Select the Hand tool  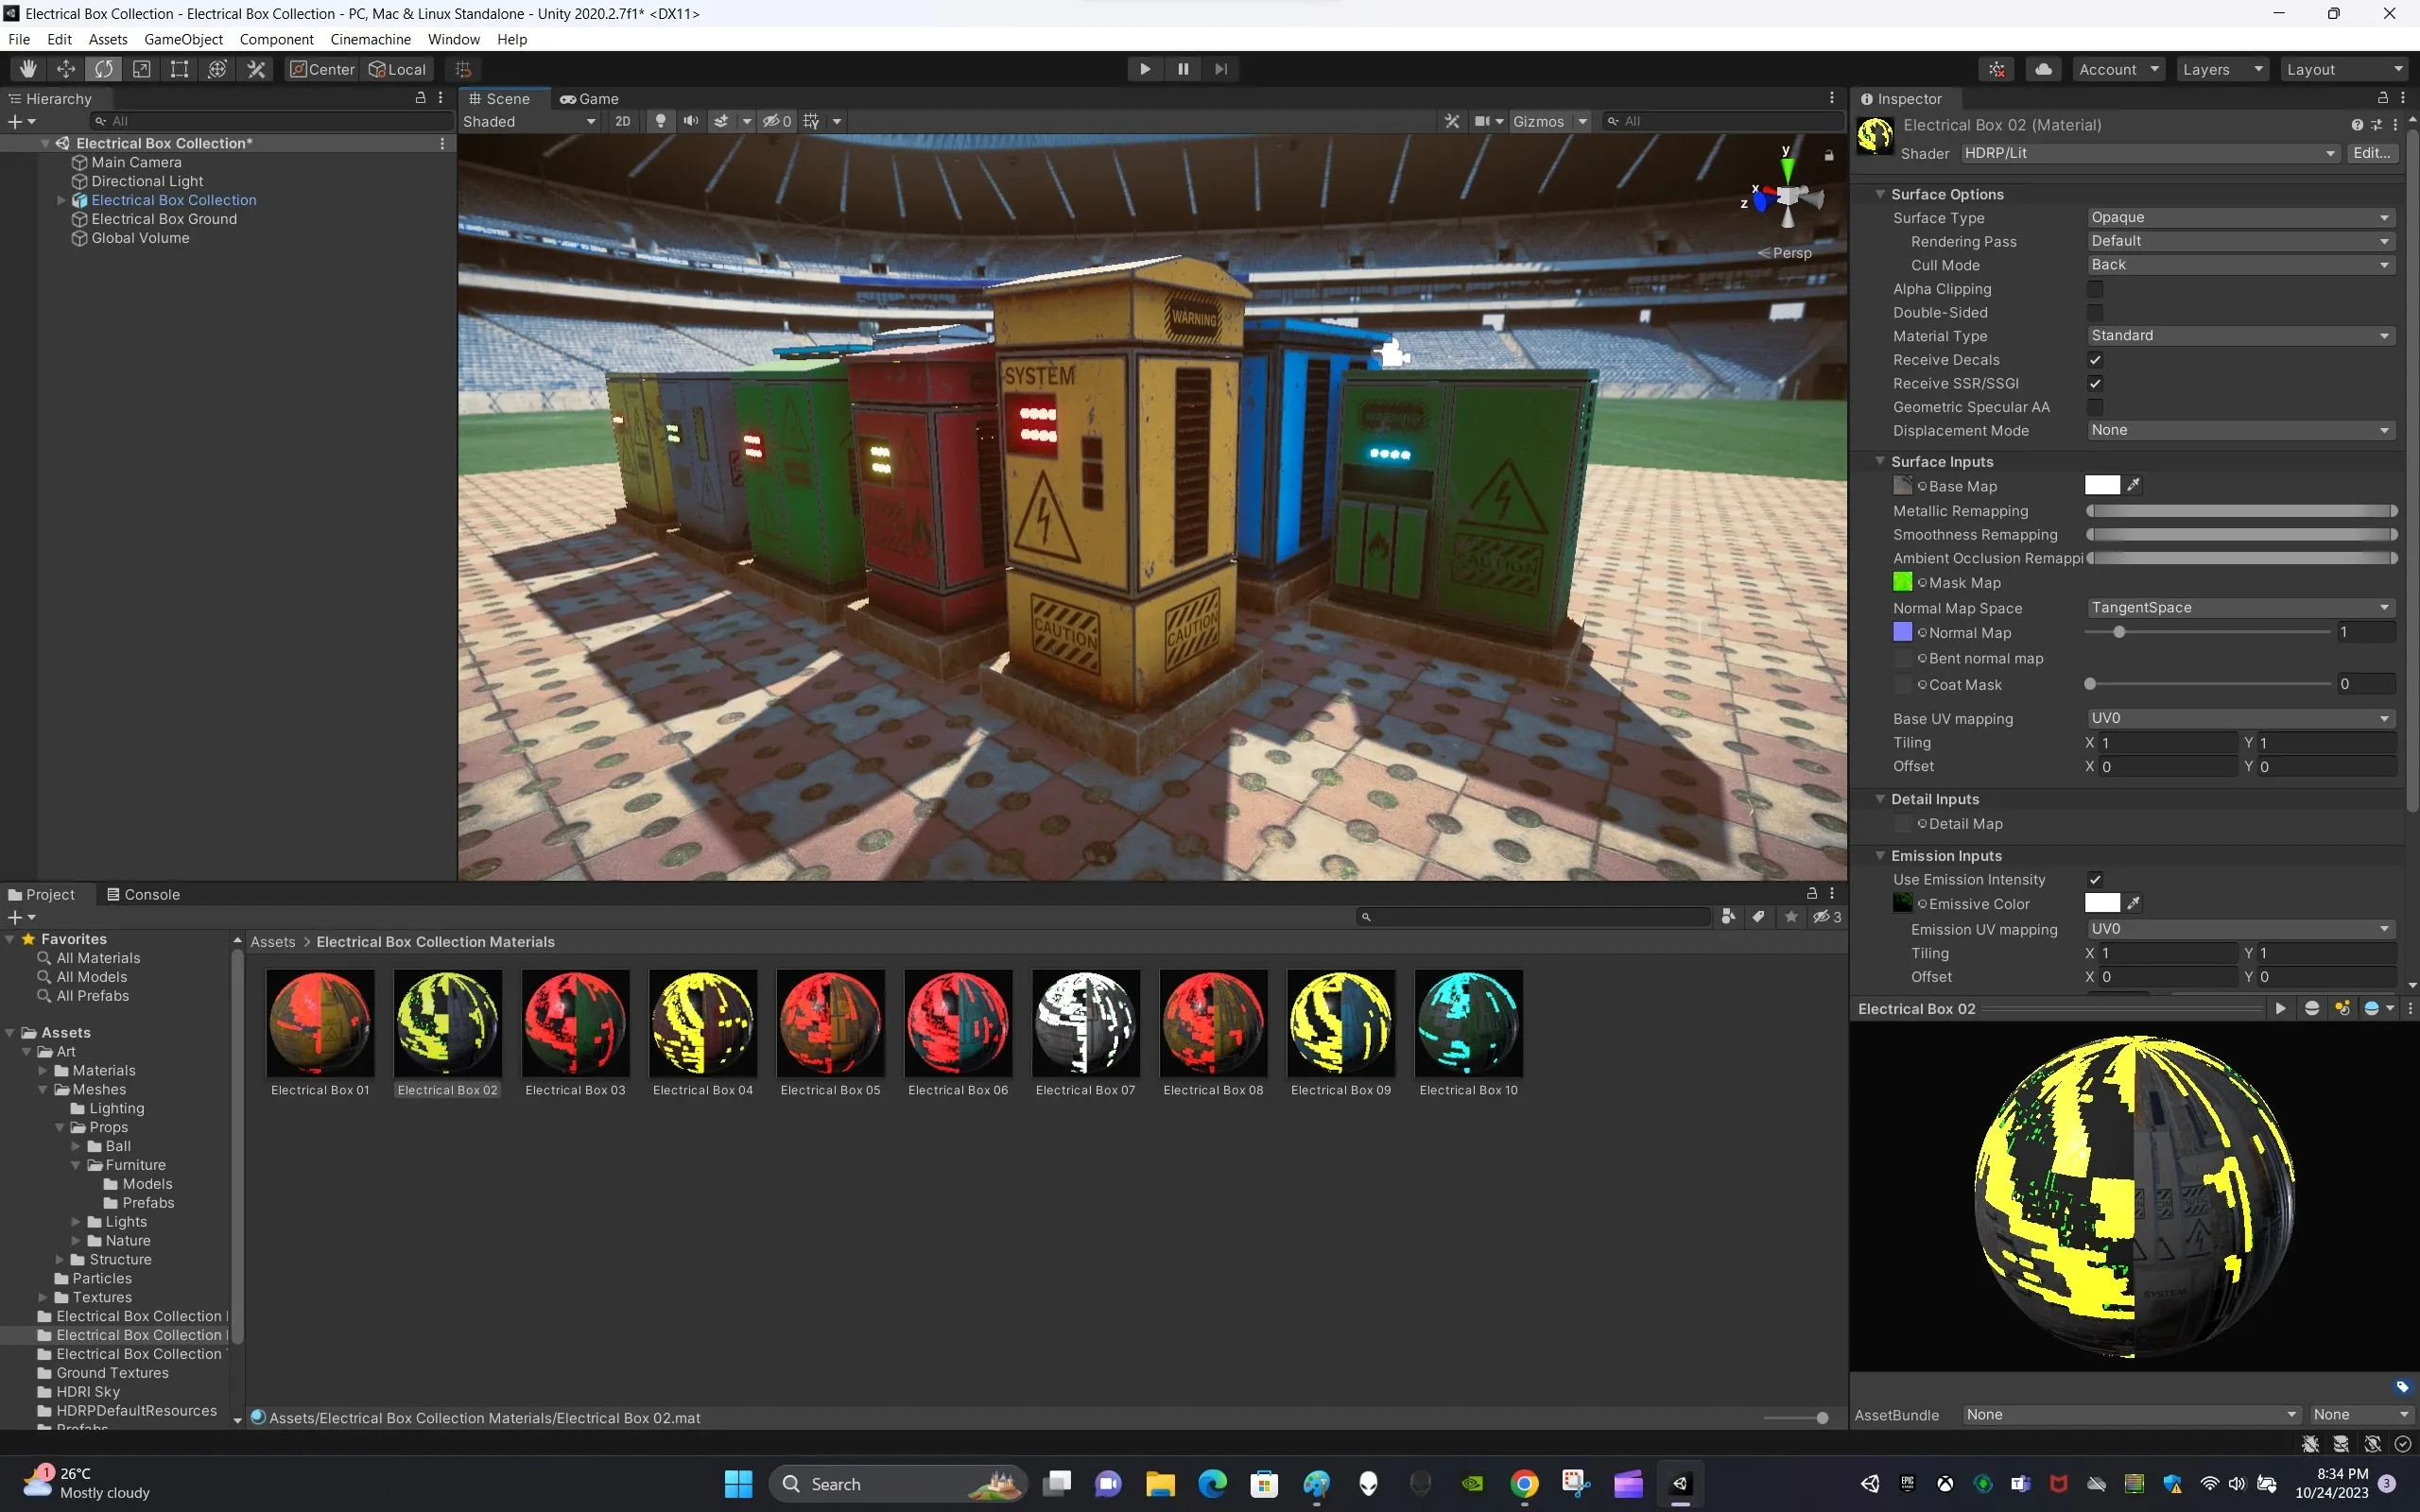pyautogui.click(x=28, y=69)
